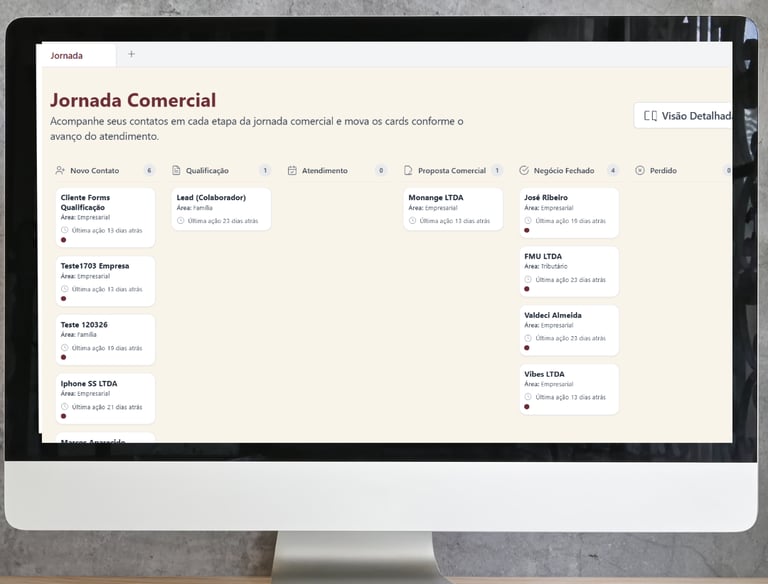Click the Jornada Comercial page title
Screen dimensions: 768x584
pos(133,100)
